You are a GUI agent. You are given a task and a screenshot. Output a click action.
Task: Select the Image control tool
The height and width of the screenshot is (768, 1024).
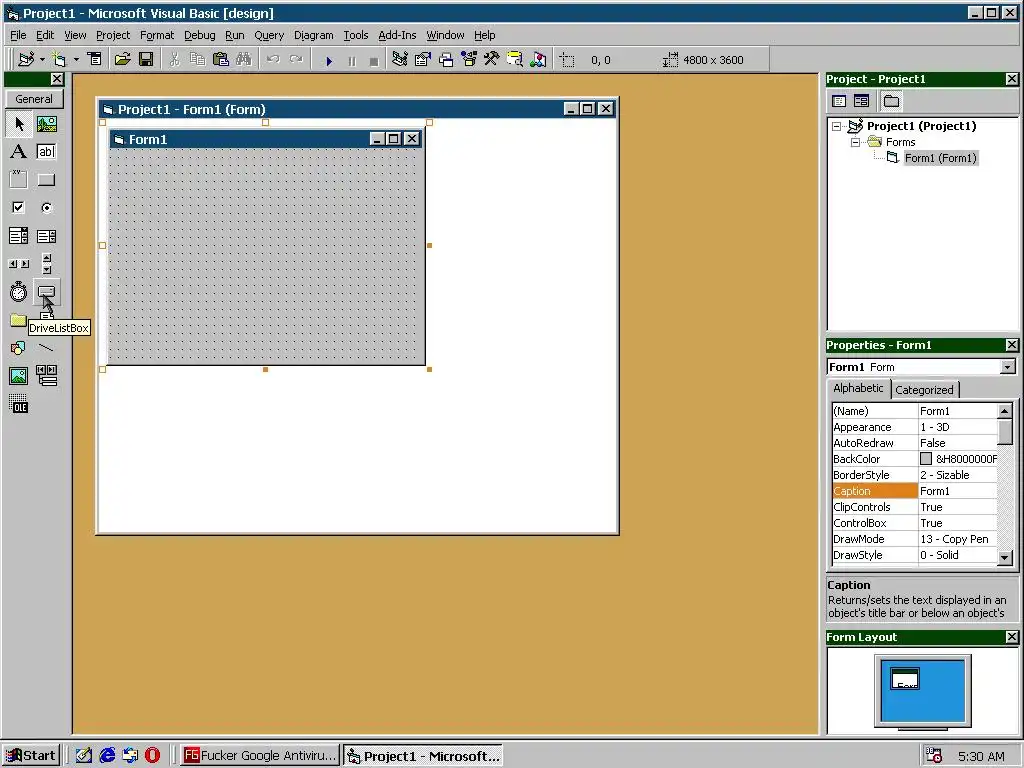(x=19, y=376)
